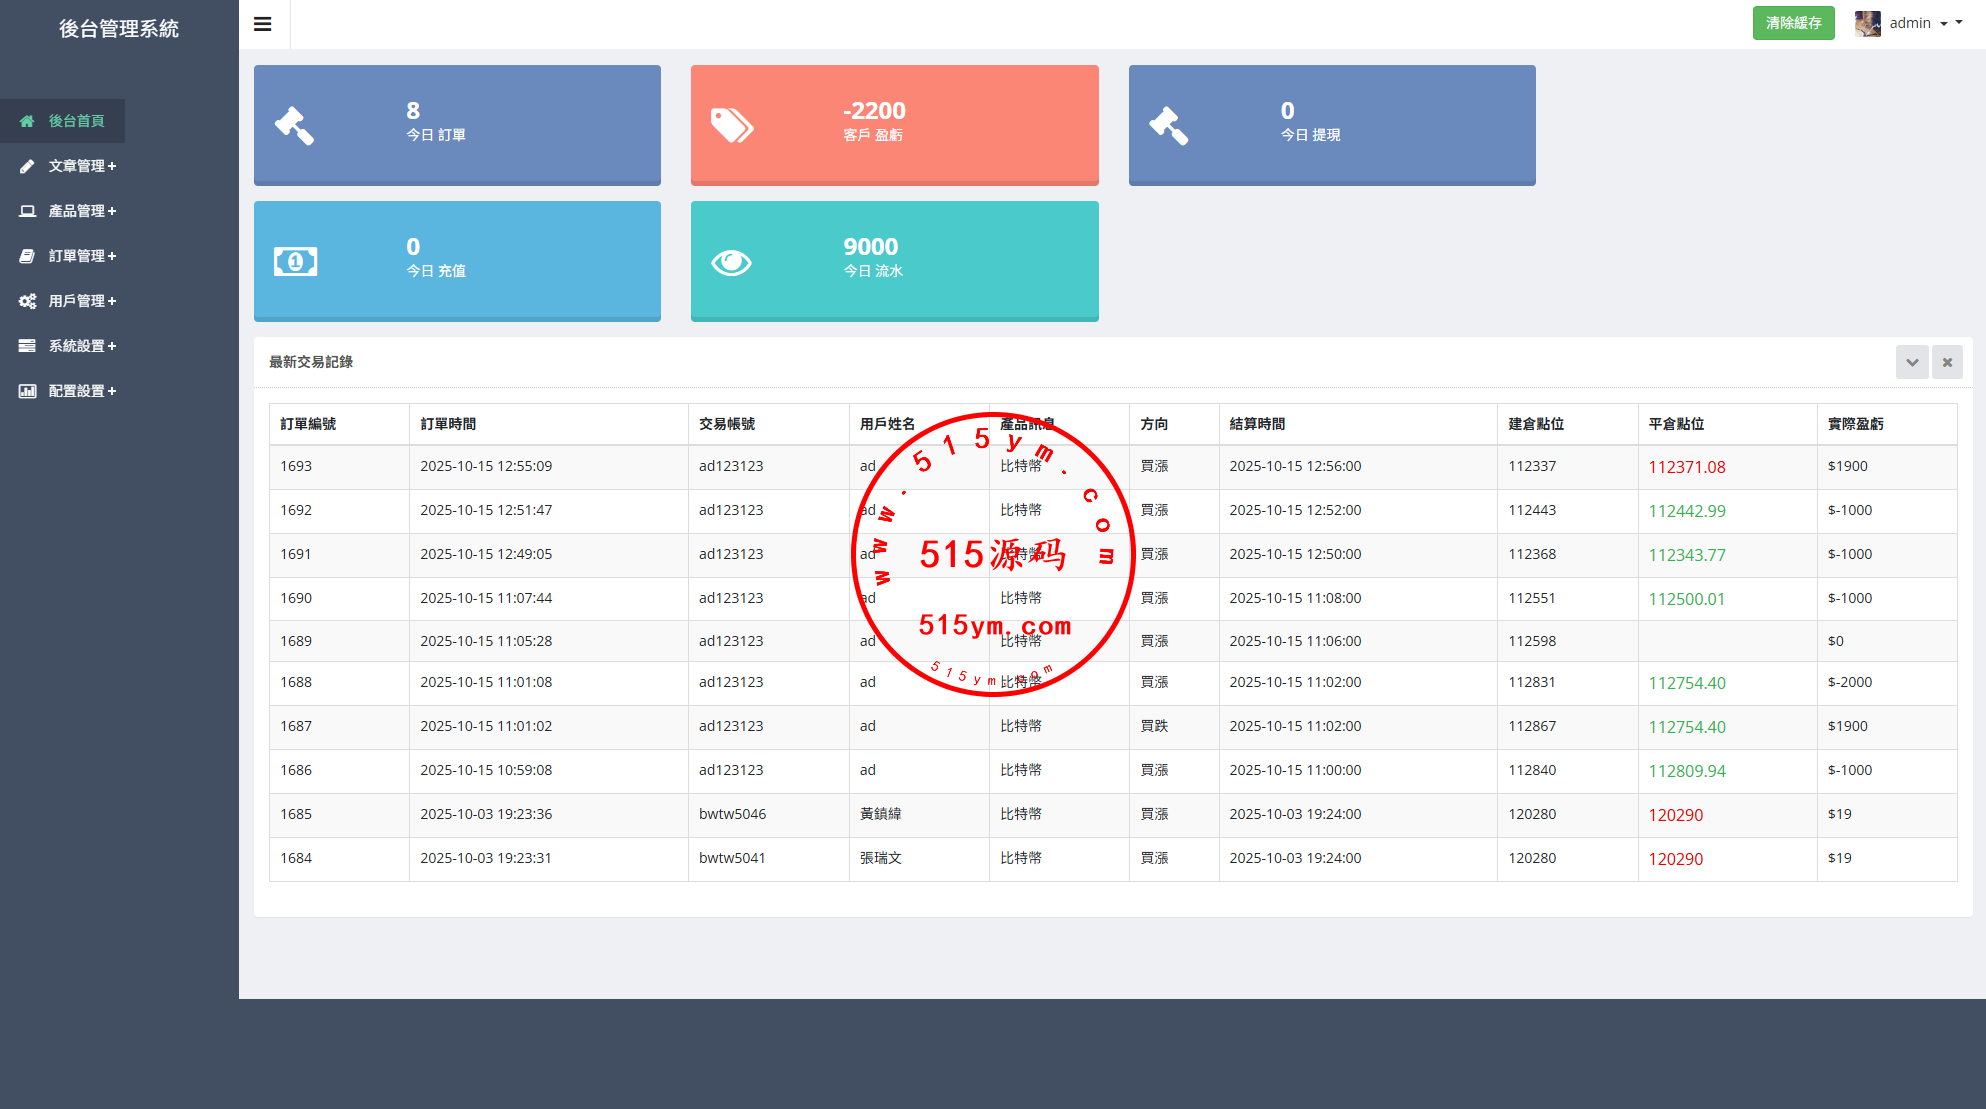Click the gears icon for 用戶管理
Viewport: 1986px width, 1109px height.
tap(27, 301)
